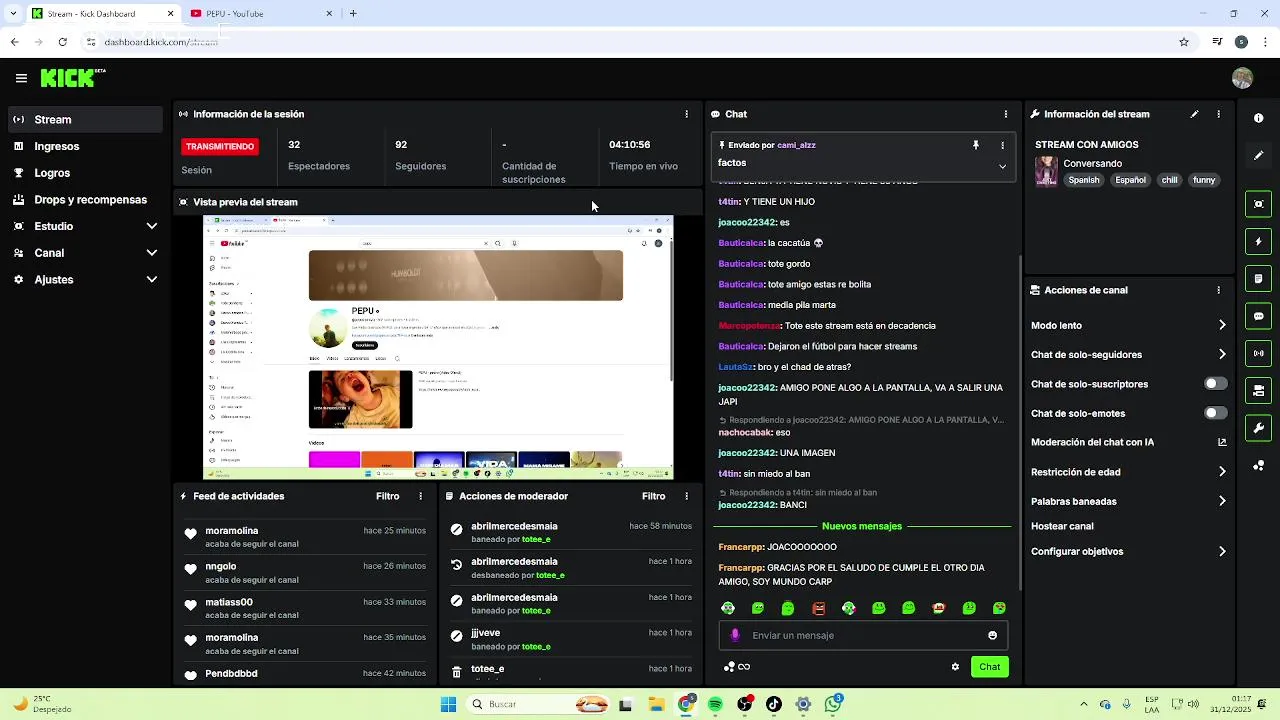Open a new browser tab with the plus button
Image resolution: width=1280 pixels, height=720 pixels.
click(x=353, y=13)
